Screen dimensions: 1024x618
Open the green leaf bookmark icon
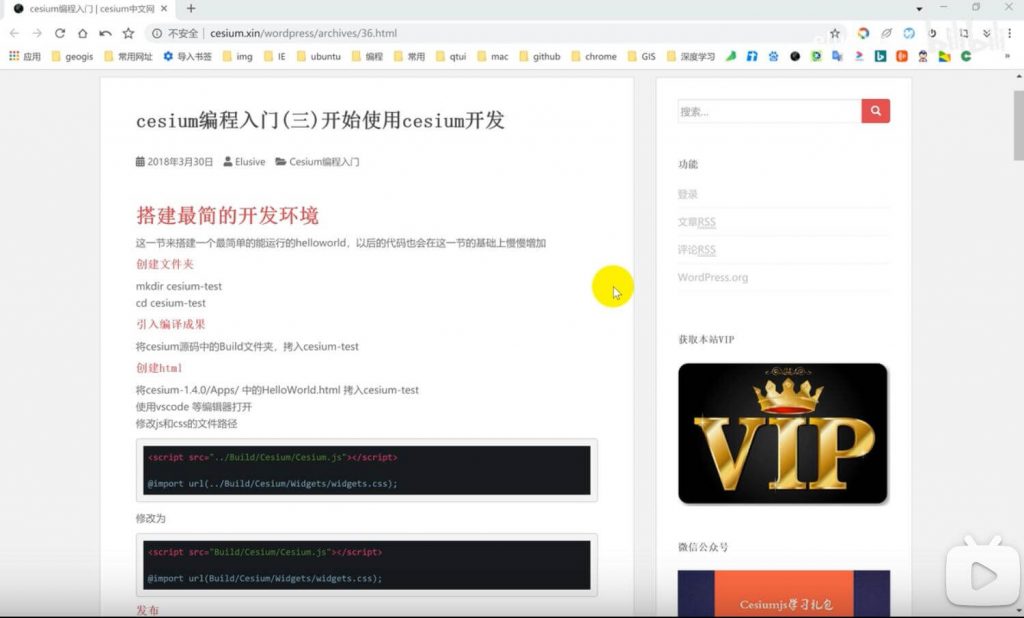click(x=731, y=56)
